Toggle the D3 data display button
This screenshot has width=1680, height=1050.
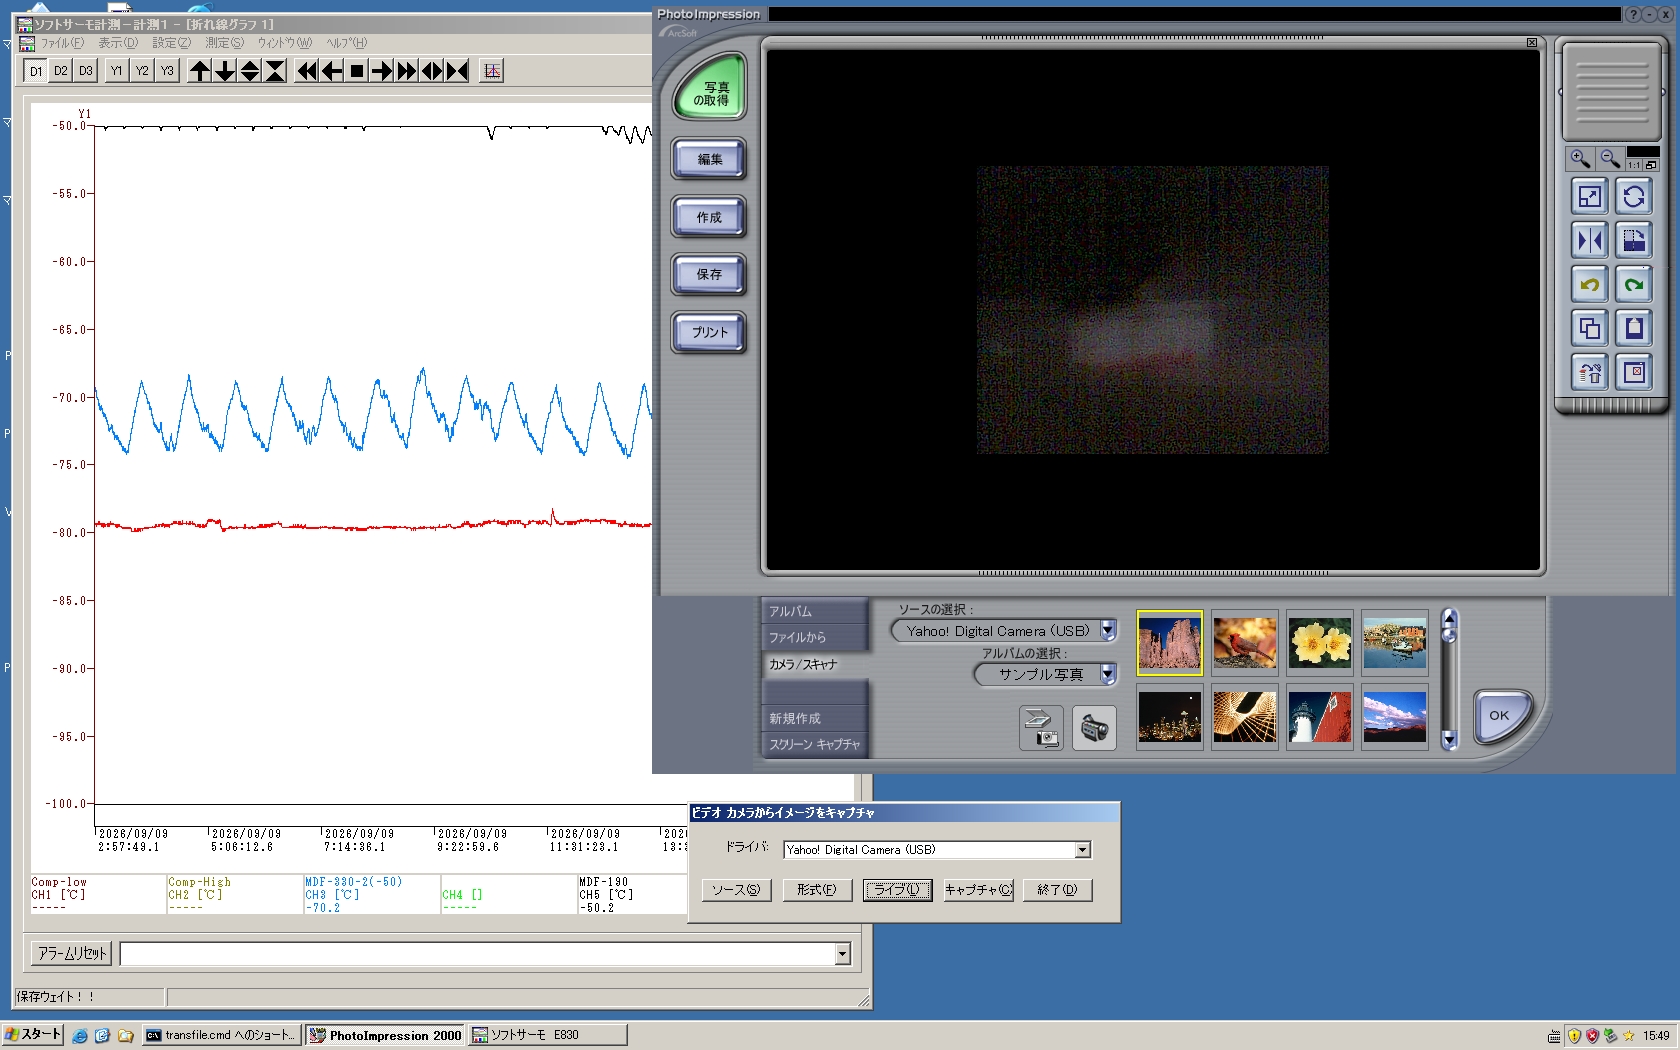pyautogui.click(x=86, y=71)
